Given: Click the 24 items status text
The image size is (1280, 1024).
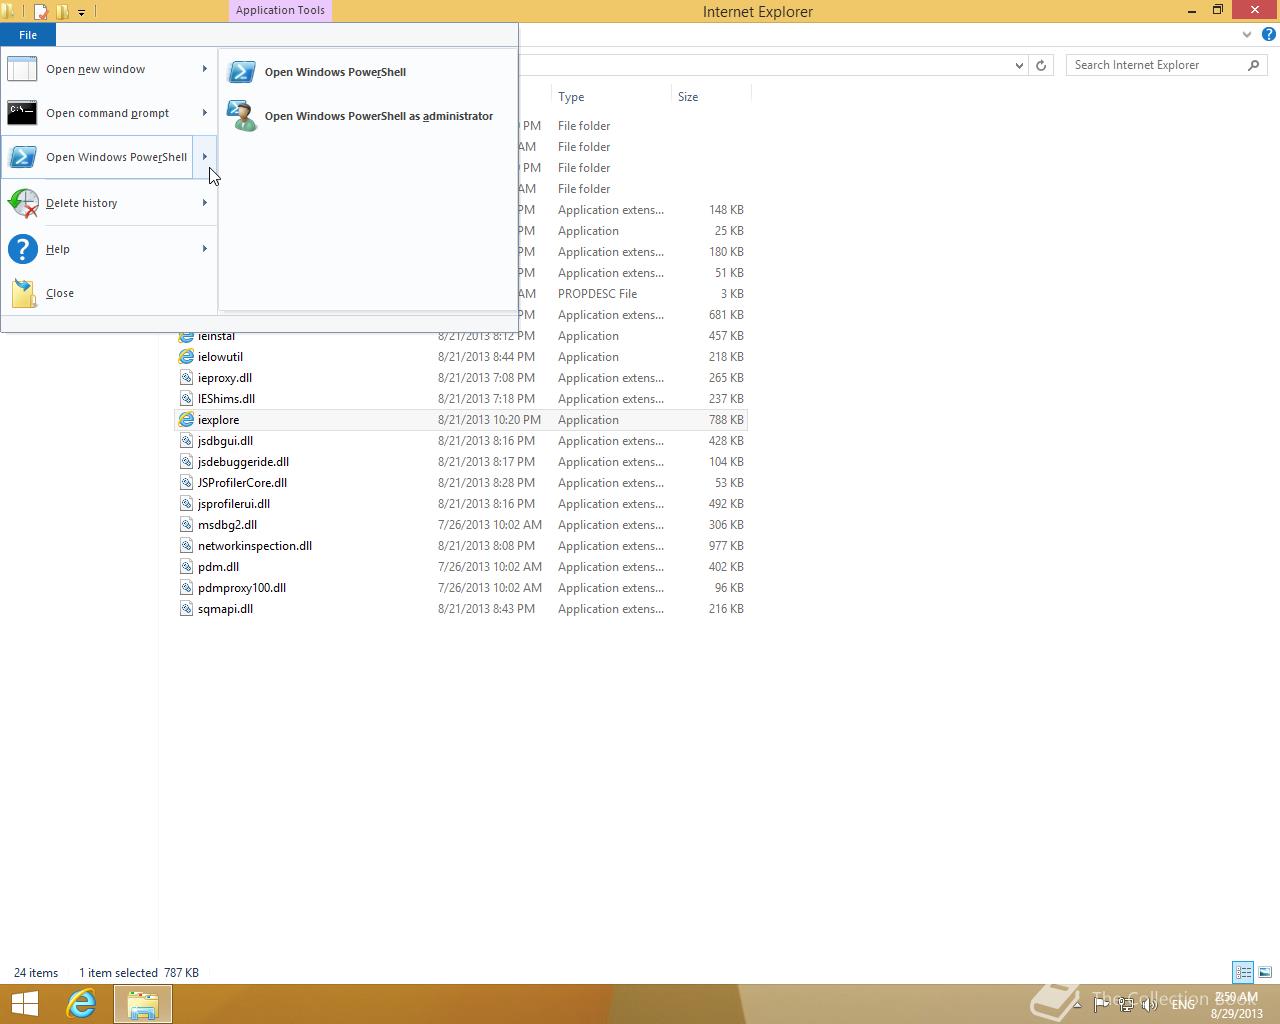Looking at the screenshot, I should [36, 973].
